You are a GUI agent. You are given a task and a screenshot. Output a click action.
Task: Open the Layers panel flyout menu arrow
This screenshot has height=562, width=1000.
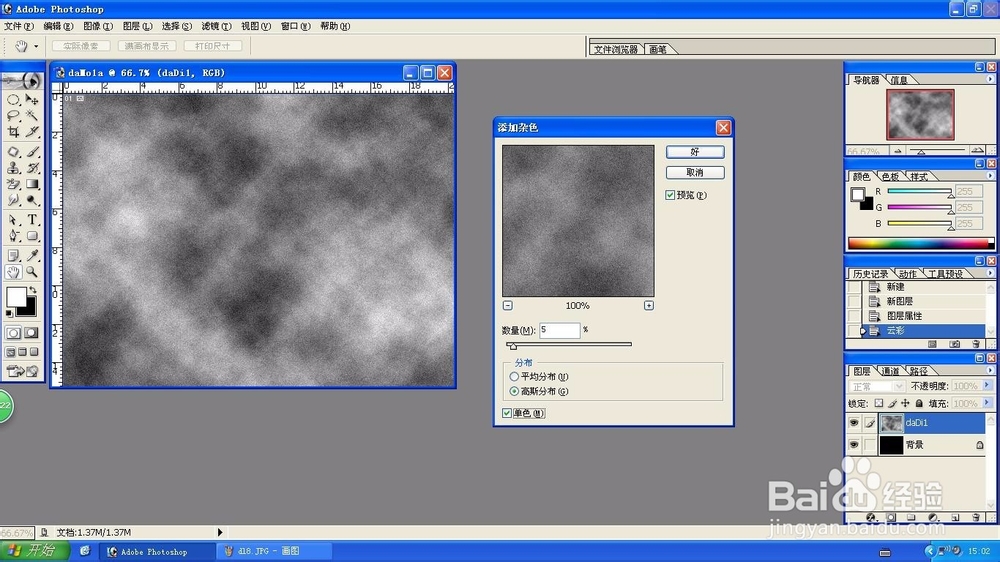[x=990, y=371]
